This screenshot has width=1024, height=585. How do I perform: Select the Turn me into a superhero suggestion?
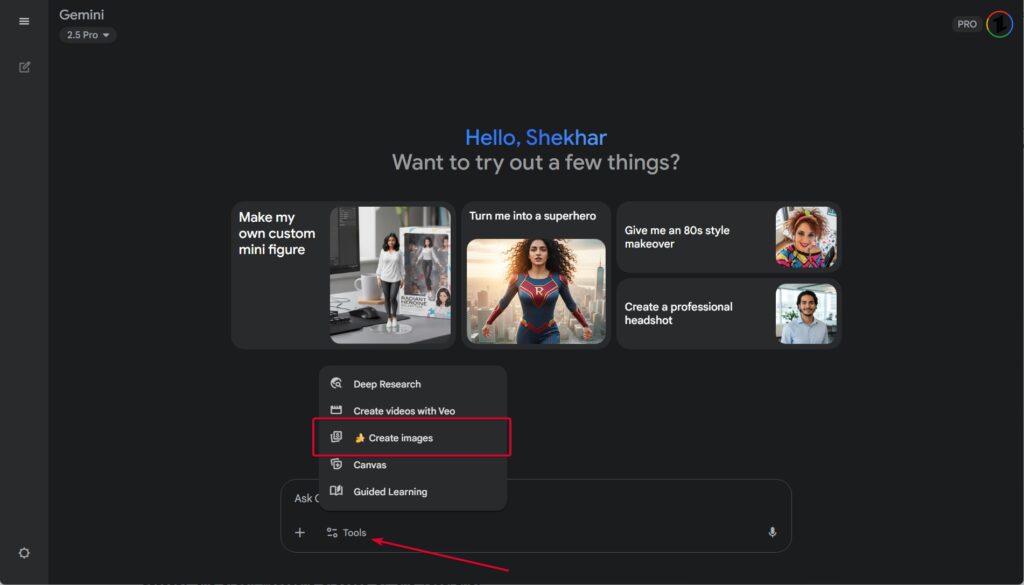tap(536, 275)
